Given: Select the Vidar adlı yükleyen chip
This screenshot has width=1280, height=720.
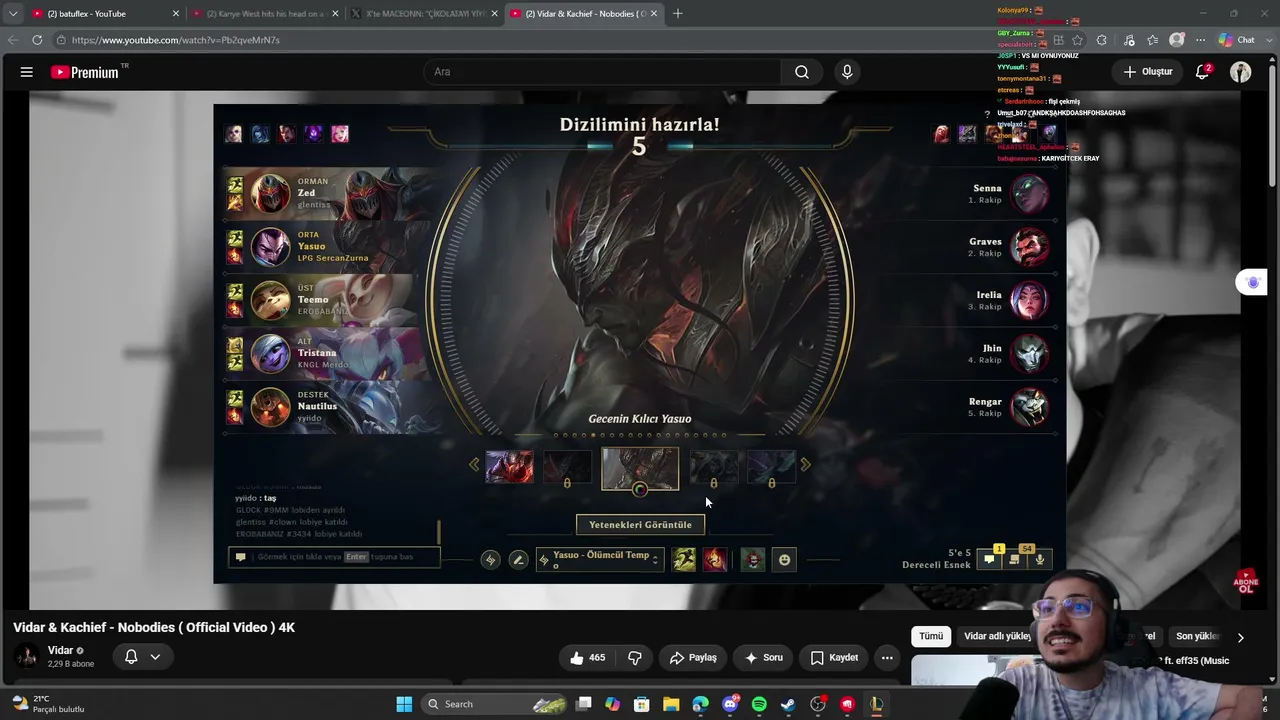Looking at the screenshot, I should pos(997,636).
